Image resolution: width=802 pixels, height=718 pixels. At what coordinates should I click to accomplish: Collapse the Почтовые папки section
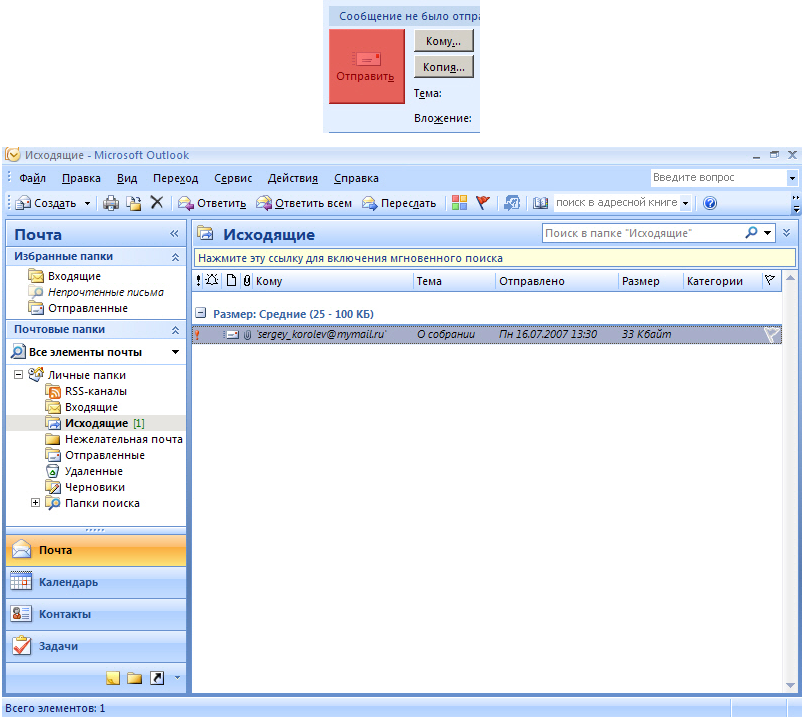[175, 330]
